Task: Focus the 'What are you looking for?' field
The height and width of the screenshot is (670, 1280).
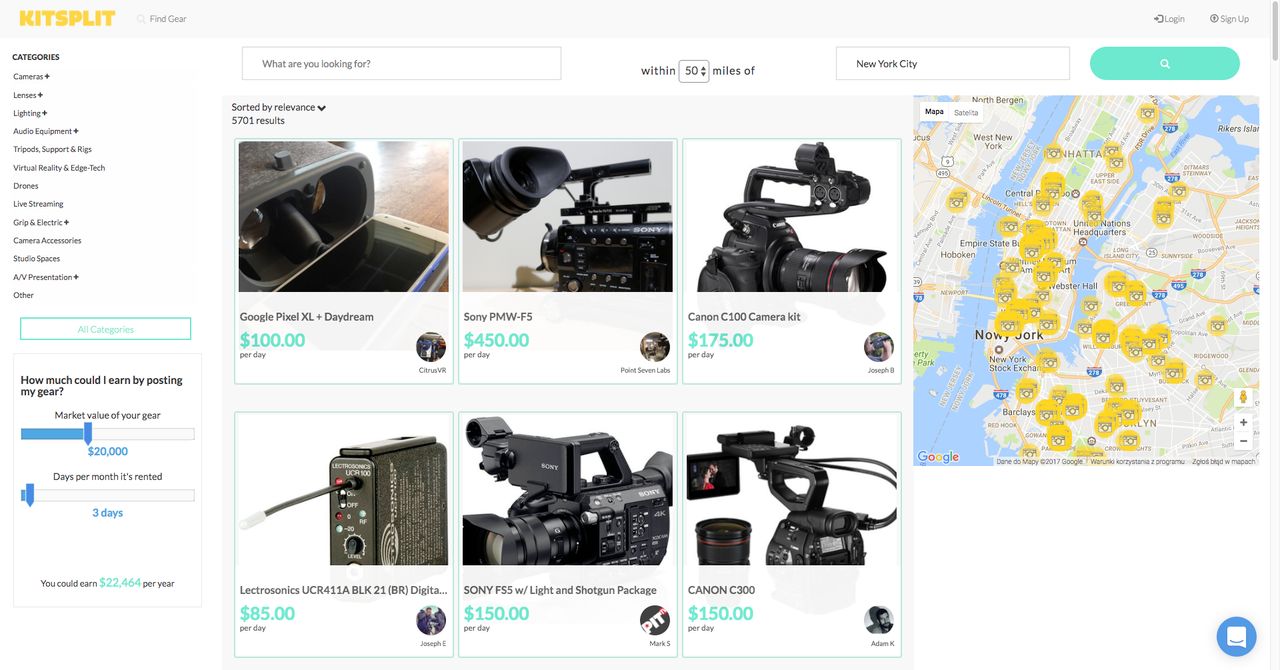Action: click(x=401, y=63)
